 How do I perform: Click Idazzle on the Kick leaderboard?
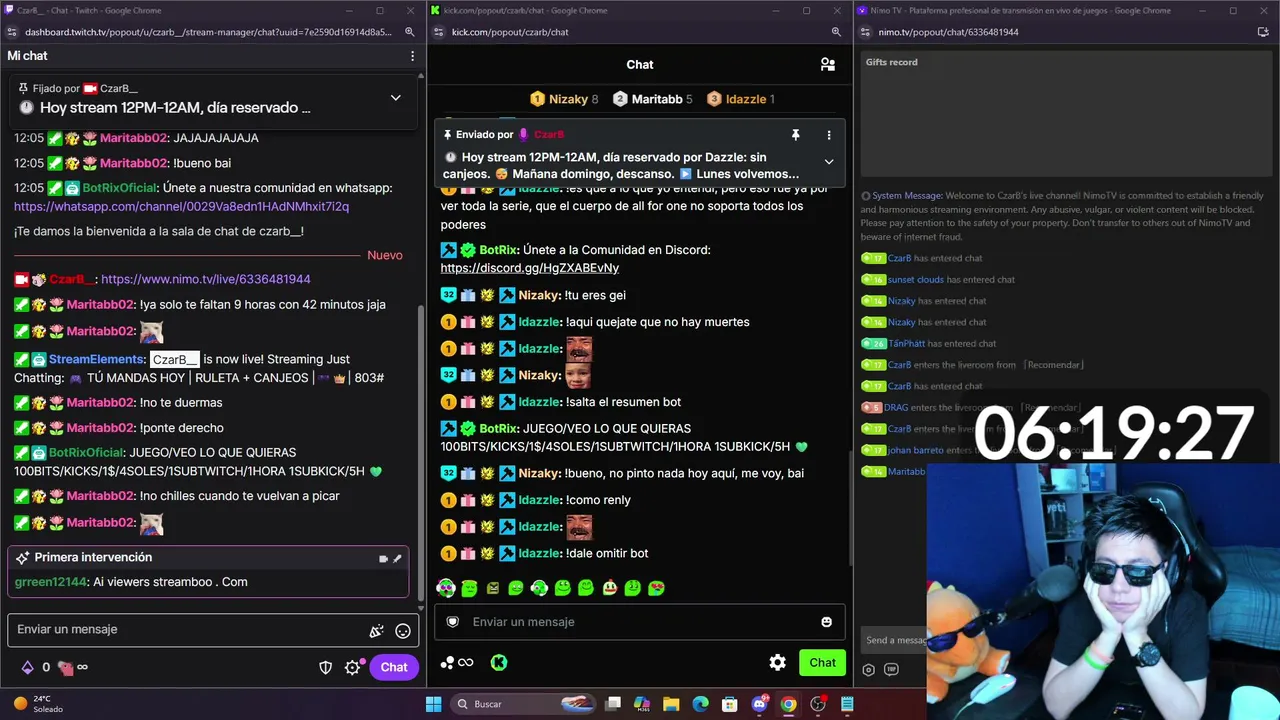pos(741,99)
